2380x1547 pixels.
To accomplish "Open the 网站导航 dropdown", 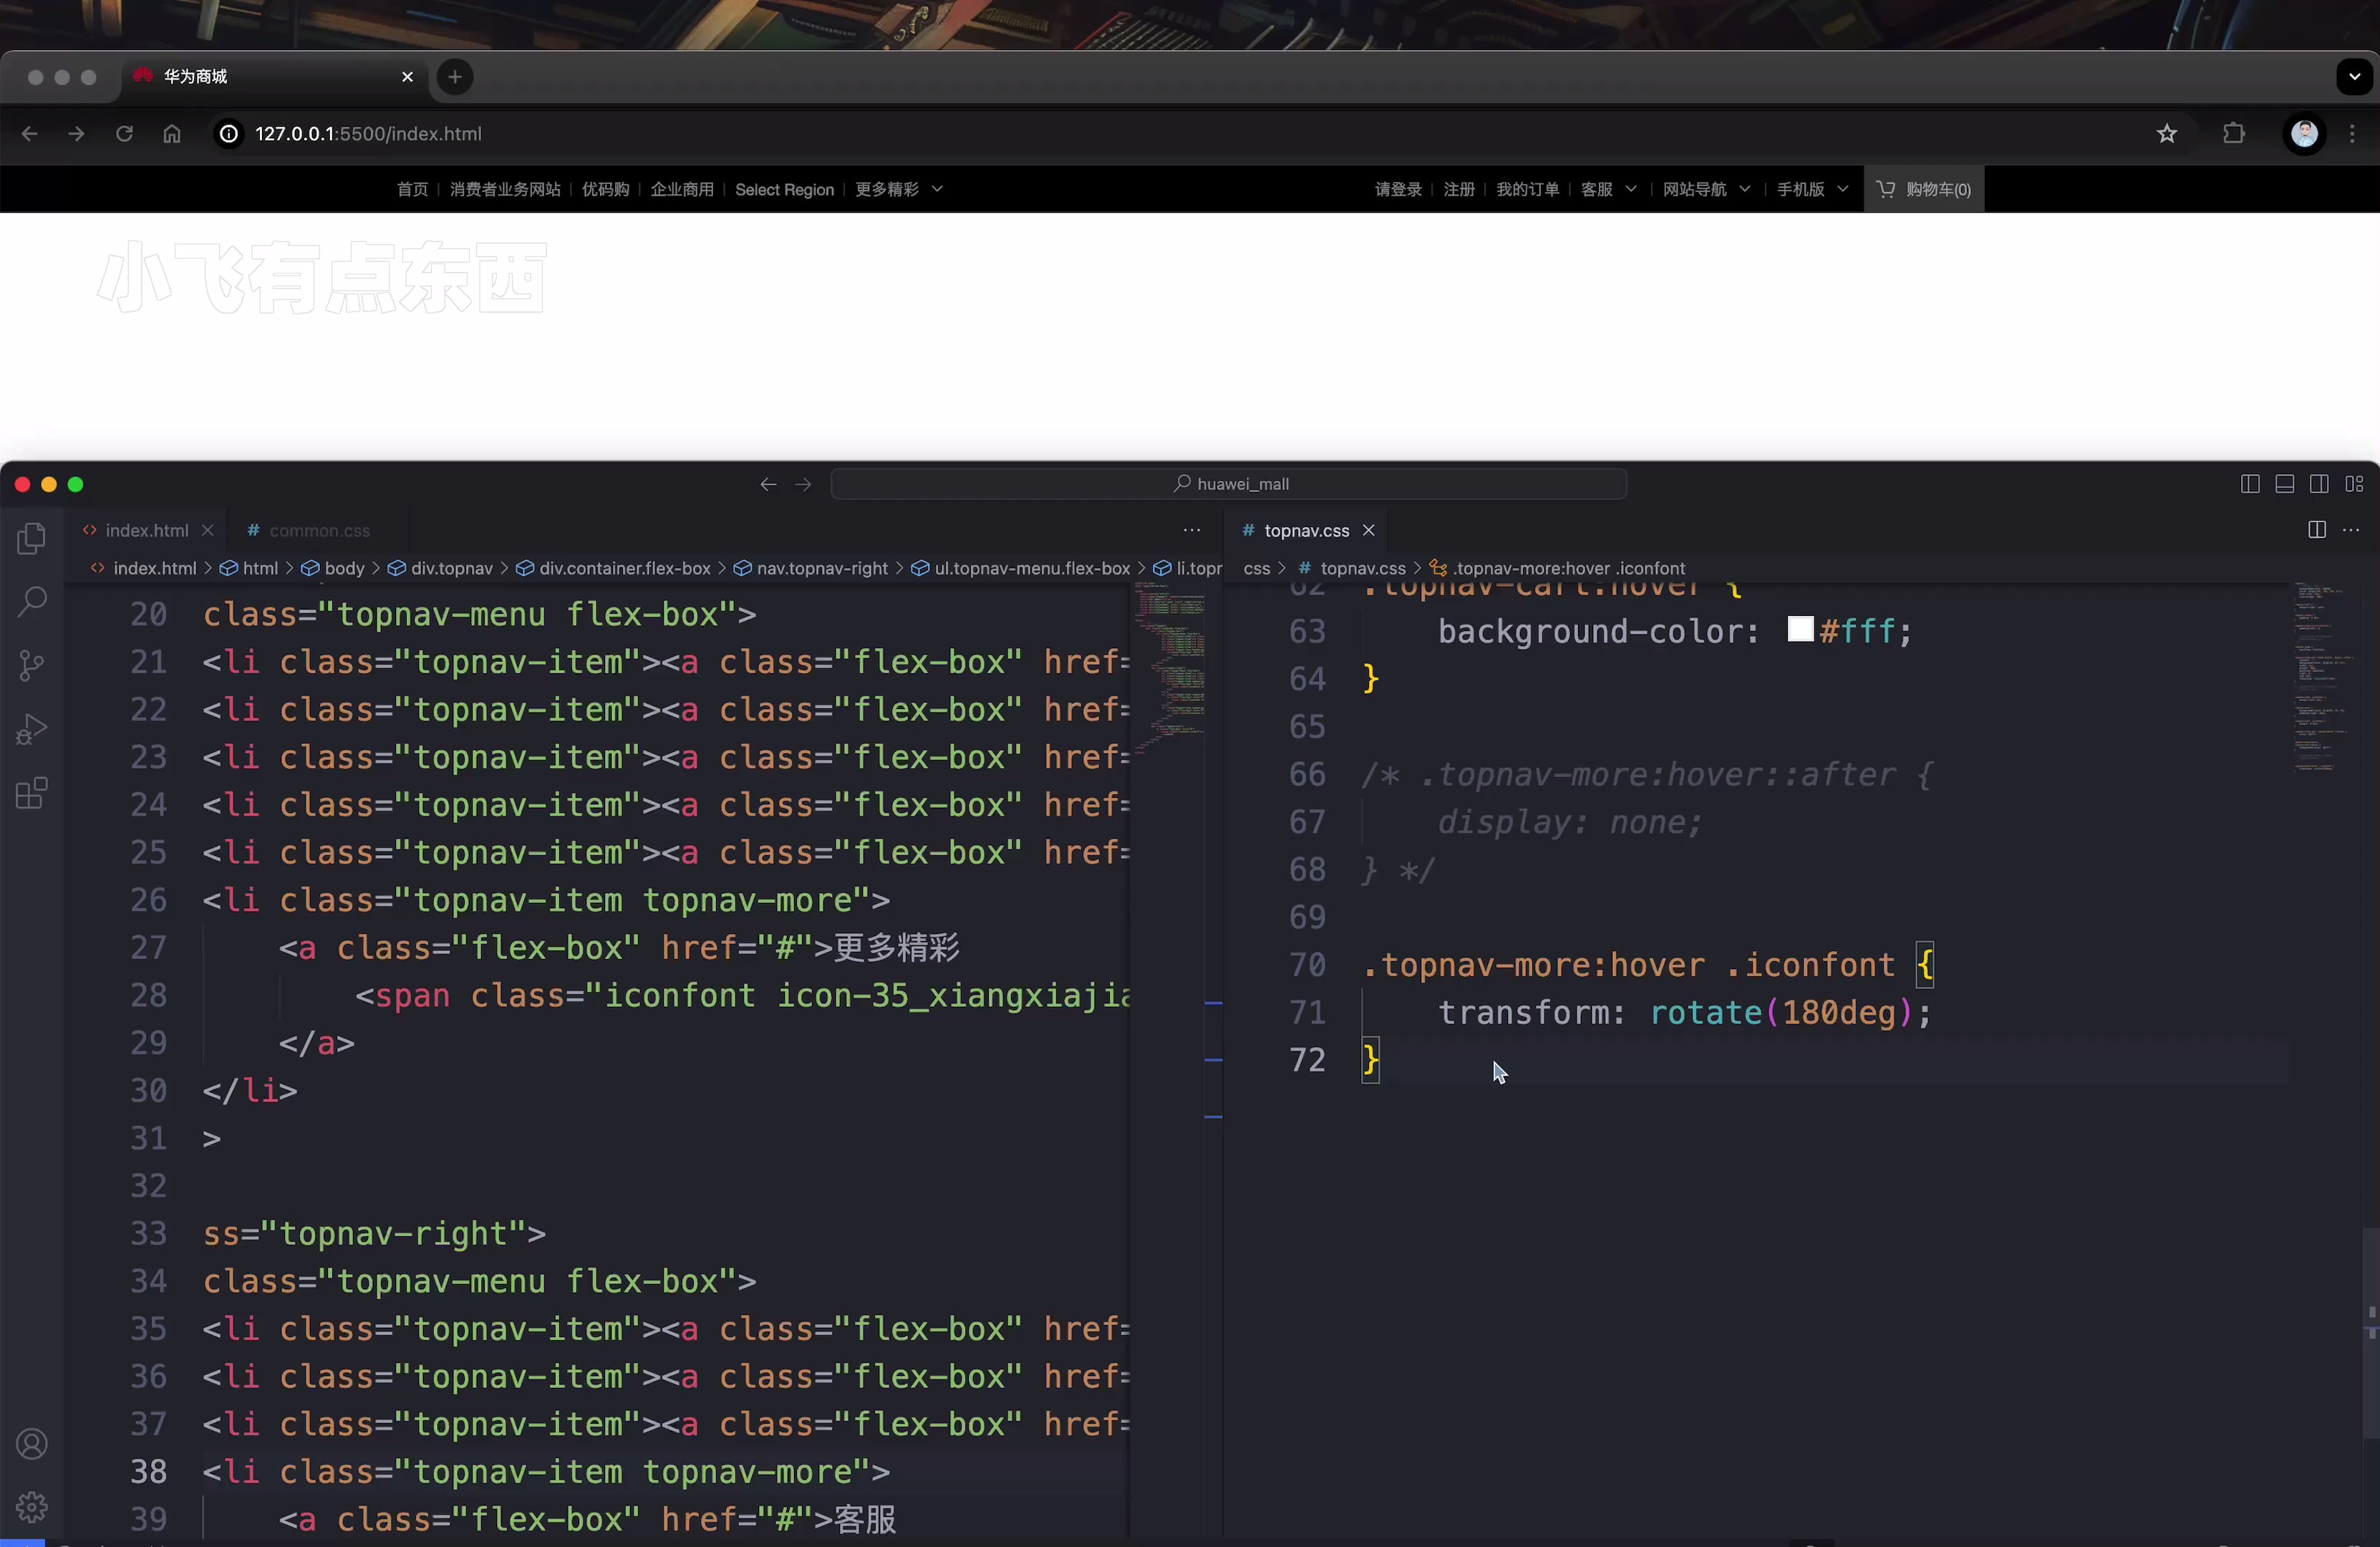I will point(1705,189).
